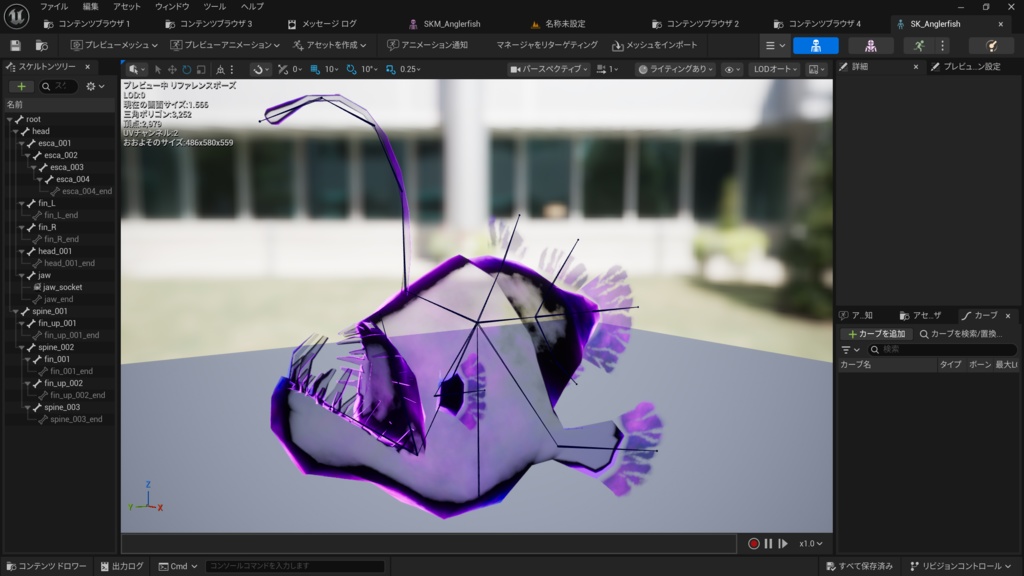This screenshot has height=576, width=1024.
Task: Open the LOD Auto dropdown
Action: click(775, 69)
